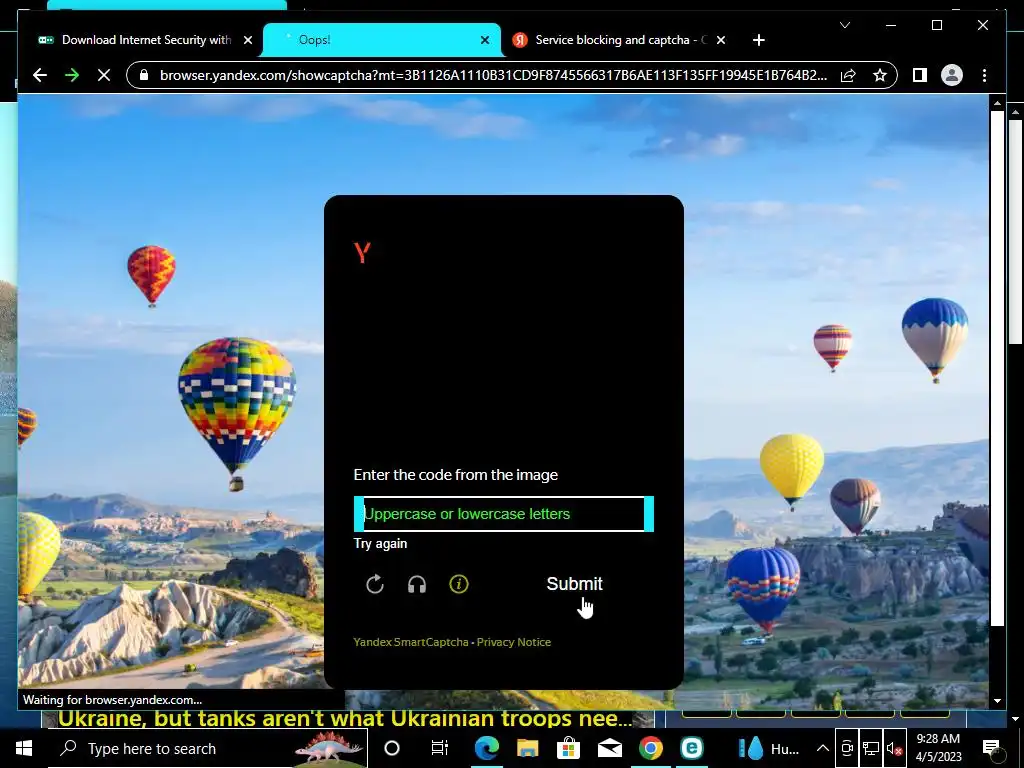Open the captcha info icon
Viewport: 1024px width, 768px height.
(458, 584)
